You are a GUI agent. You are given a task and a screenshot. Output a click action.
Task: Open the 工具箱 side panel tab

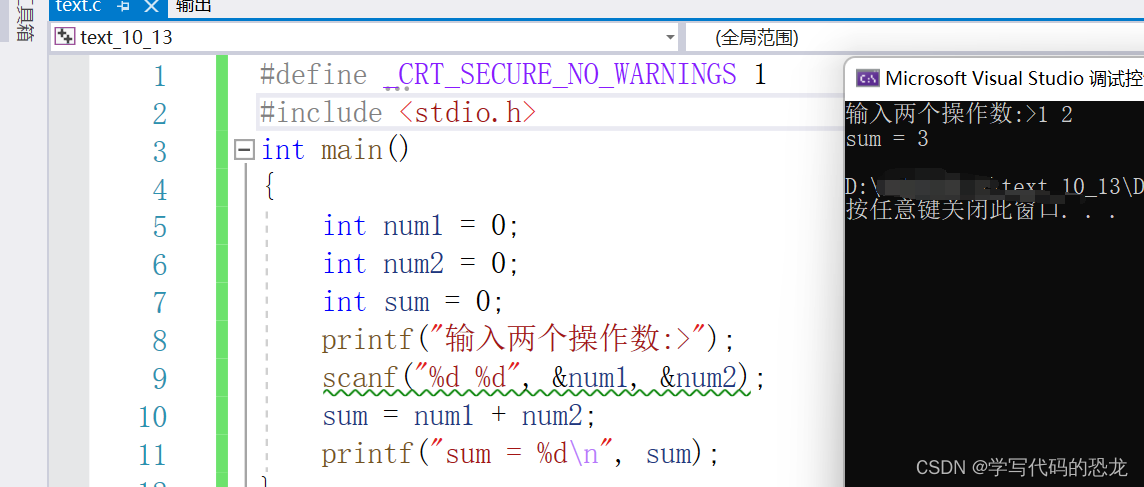tap(25, 20)
